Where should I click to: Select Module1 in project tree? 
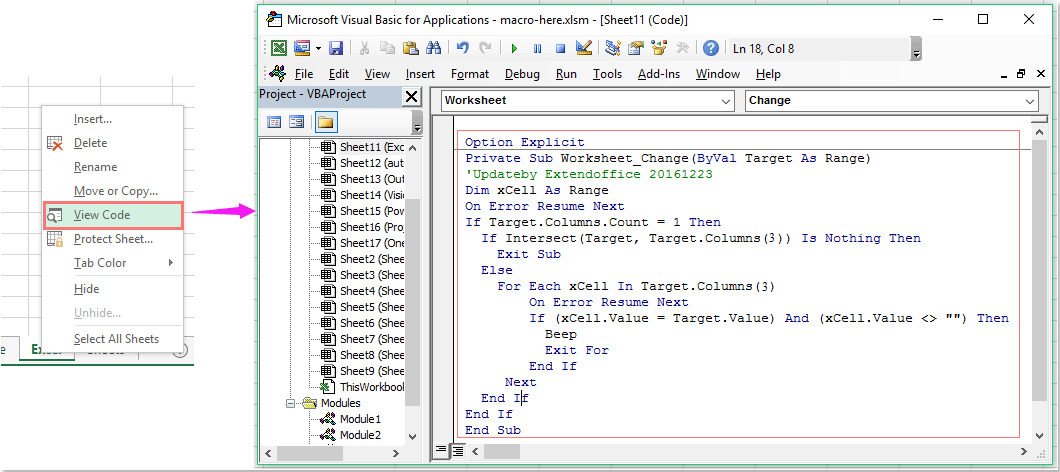359,419
